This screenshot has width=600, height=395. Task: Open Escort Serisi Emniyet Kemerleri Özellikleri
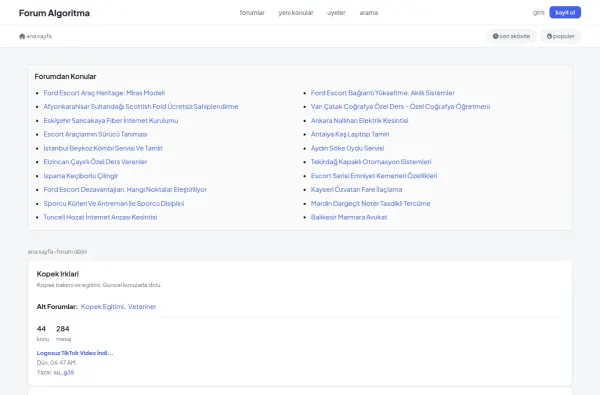(x=374, y=176)
